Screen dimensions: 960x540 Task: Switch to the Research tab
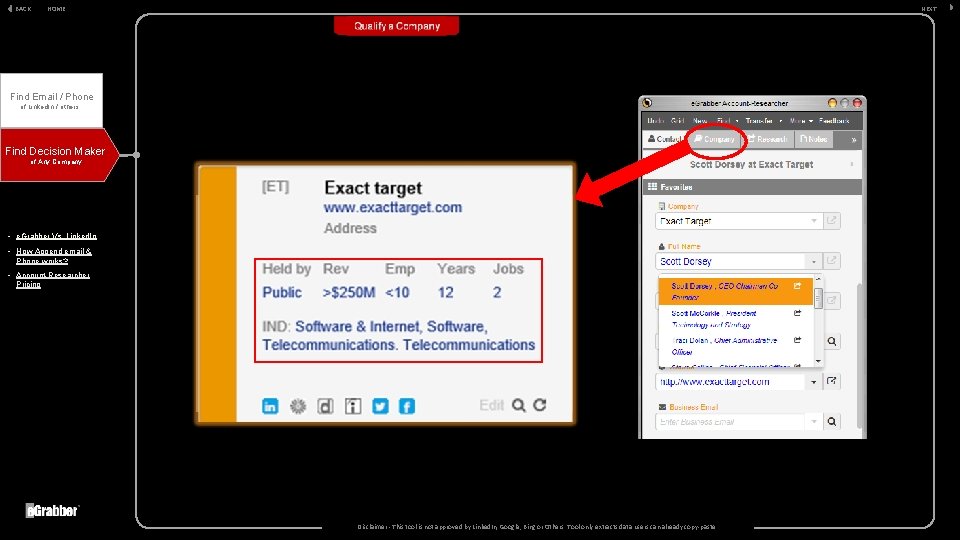tap(767, 139)
